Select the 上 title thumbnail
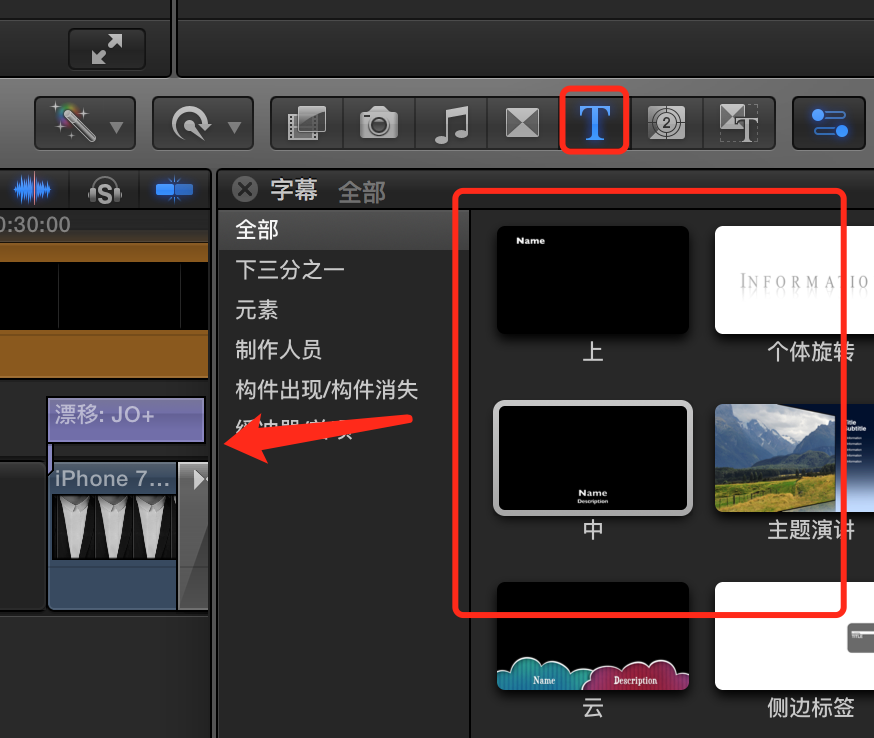Viewport: 874px width, 738px height. tap(593, 280)
